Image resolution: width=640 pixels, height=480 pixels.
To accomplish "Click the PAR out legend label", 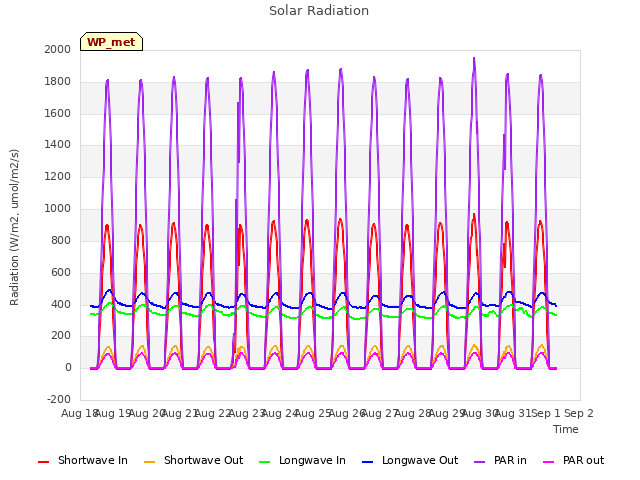I will click(x=583, y=460).
